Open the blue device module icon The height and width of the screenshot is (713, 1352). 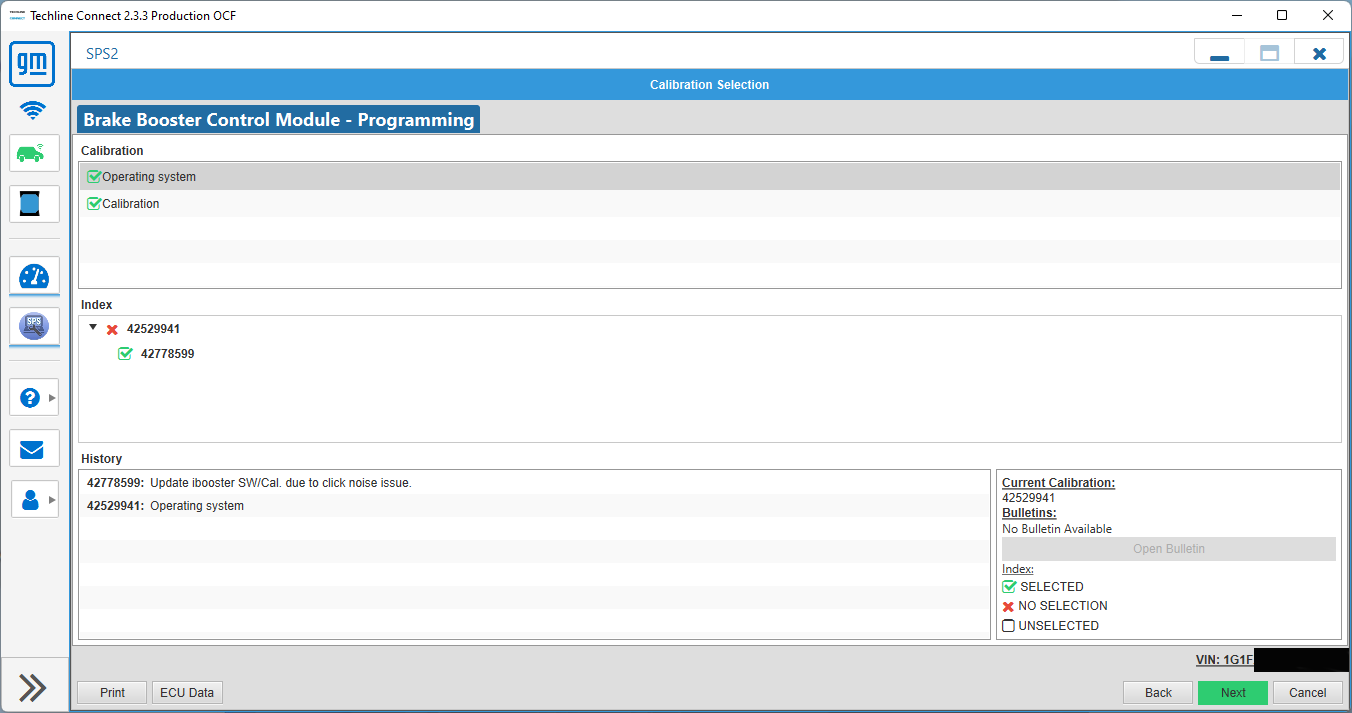(x=33, y=204)
